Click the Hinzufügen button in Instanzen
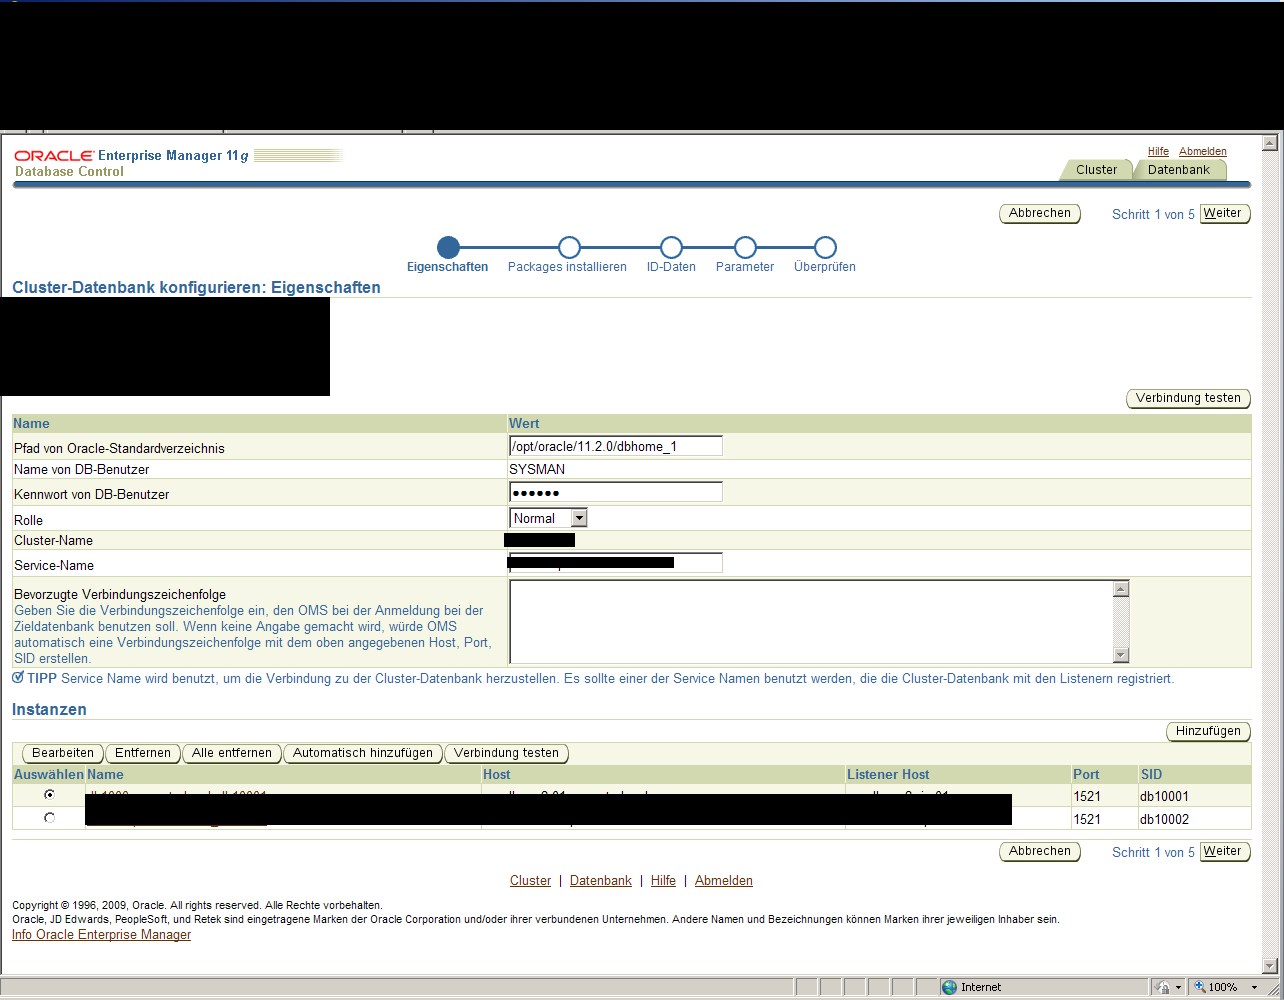Screen dimensions: 1284x1000 click(x=1207, y=731)
